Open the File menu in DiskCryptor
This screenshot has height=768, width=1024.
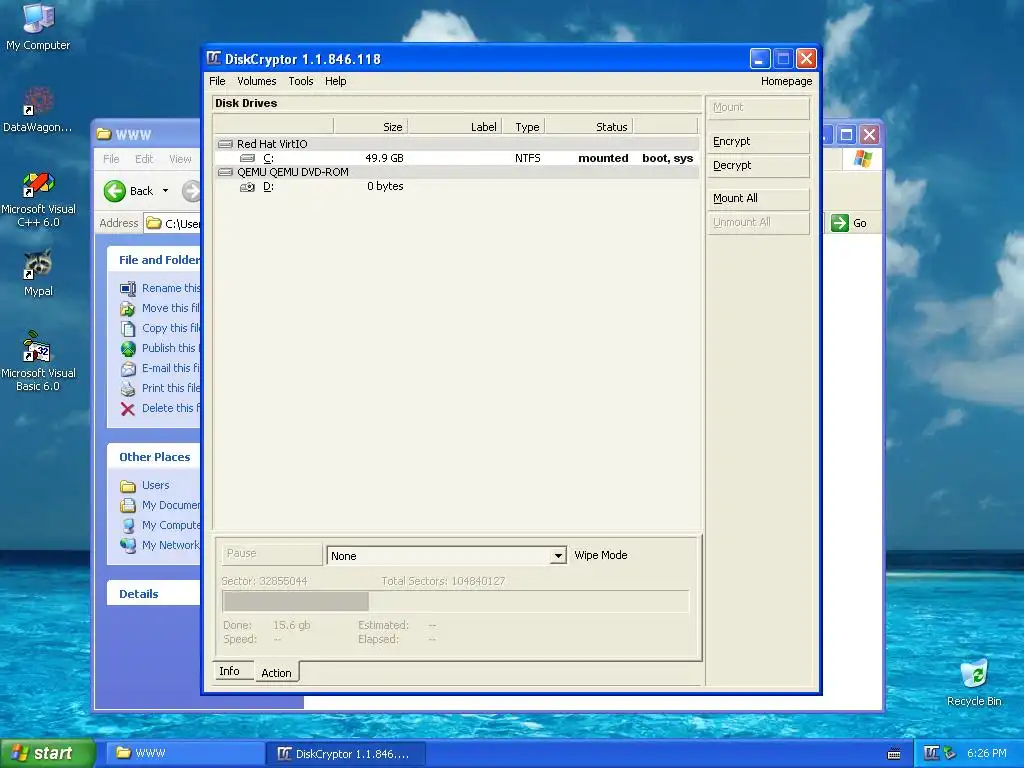click(217, 81)
